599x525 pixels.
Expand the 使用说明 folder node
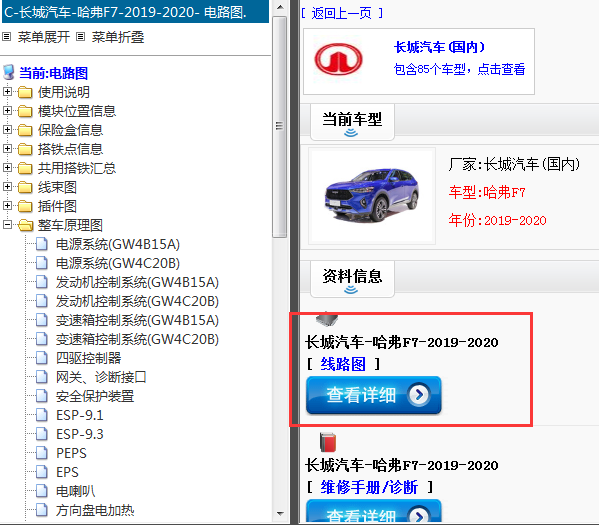[7, 92]
